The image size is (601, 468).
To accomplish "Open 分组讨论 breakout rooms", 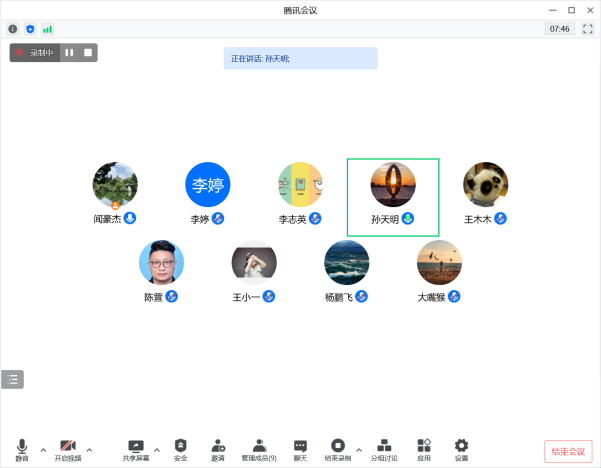I will (x=383, y=448).
